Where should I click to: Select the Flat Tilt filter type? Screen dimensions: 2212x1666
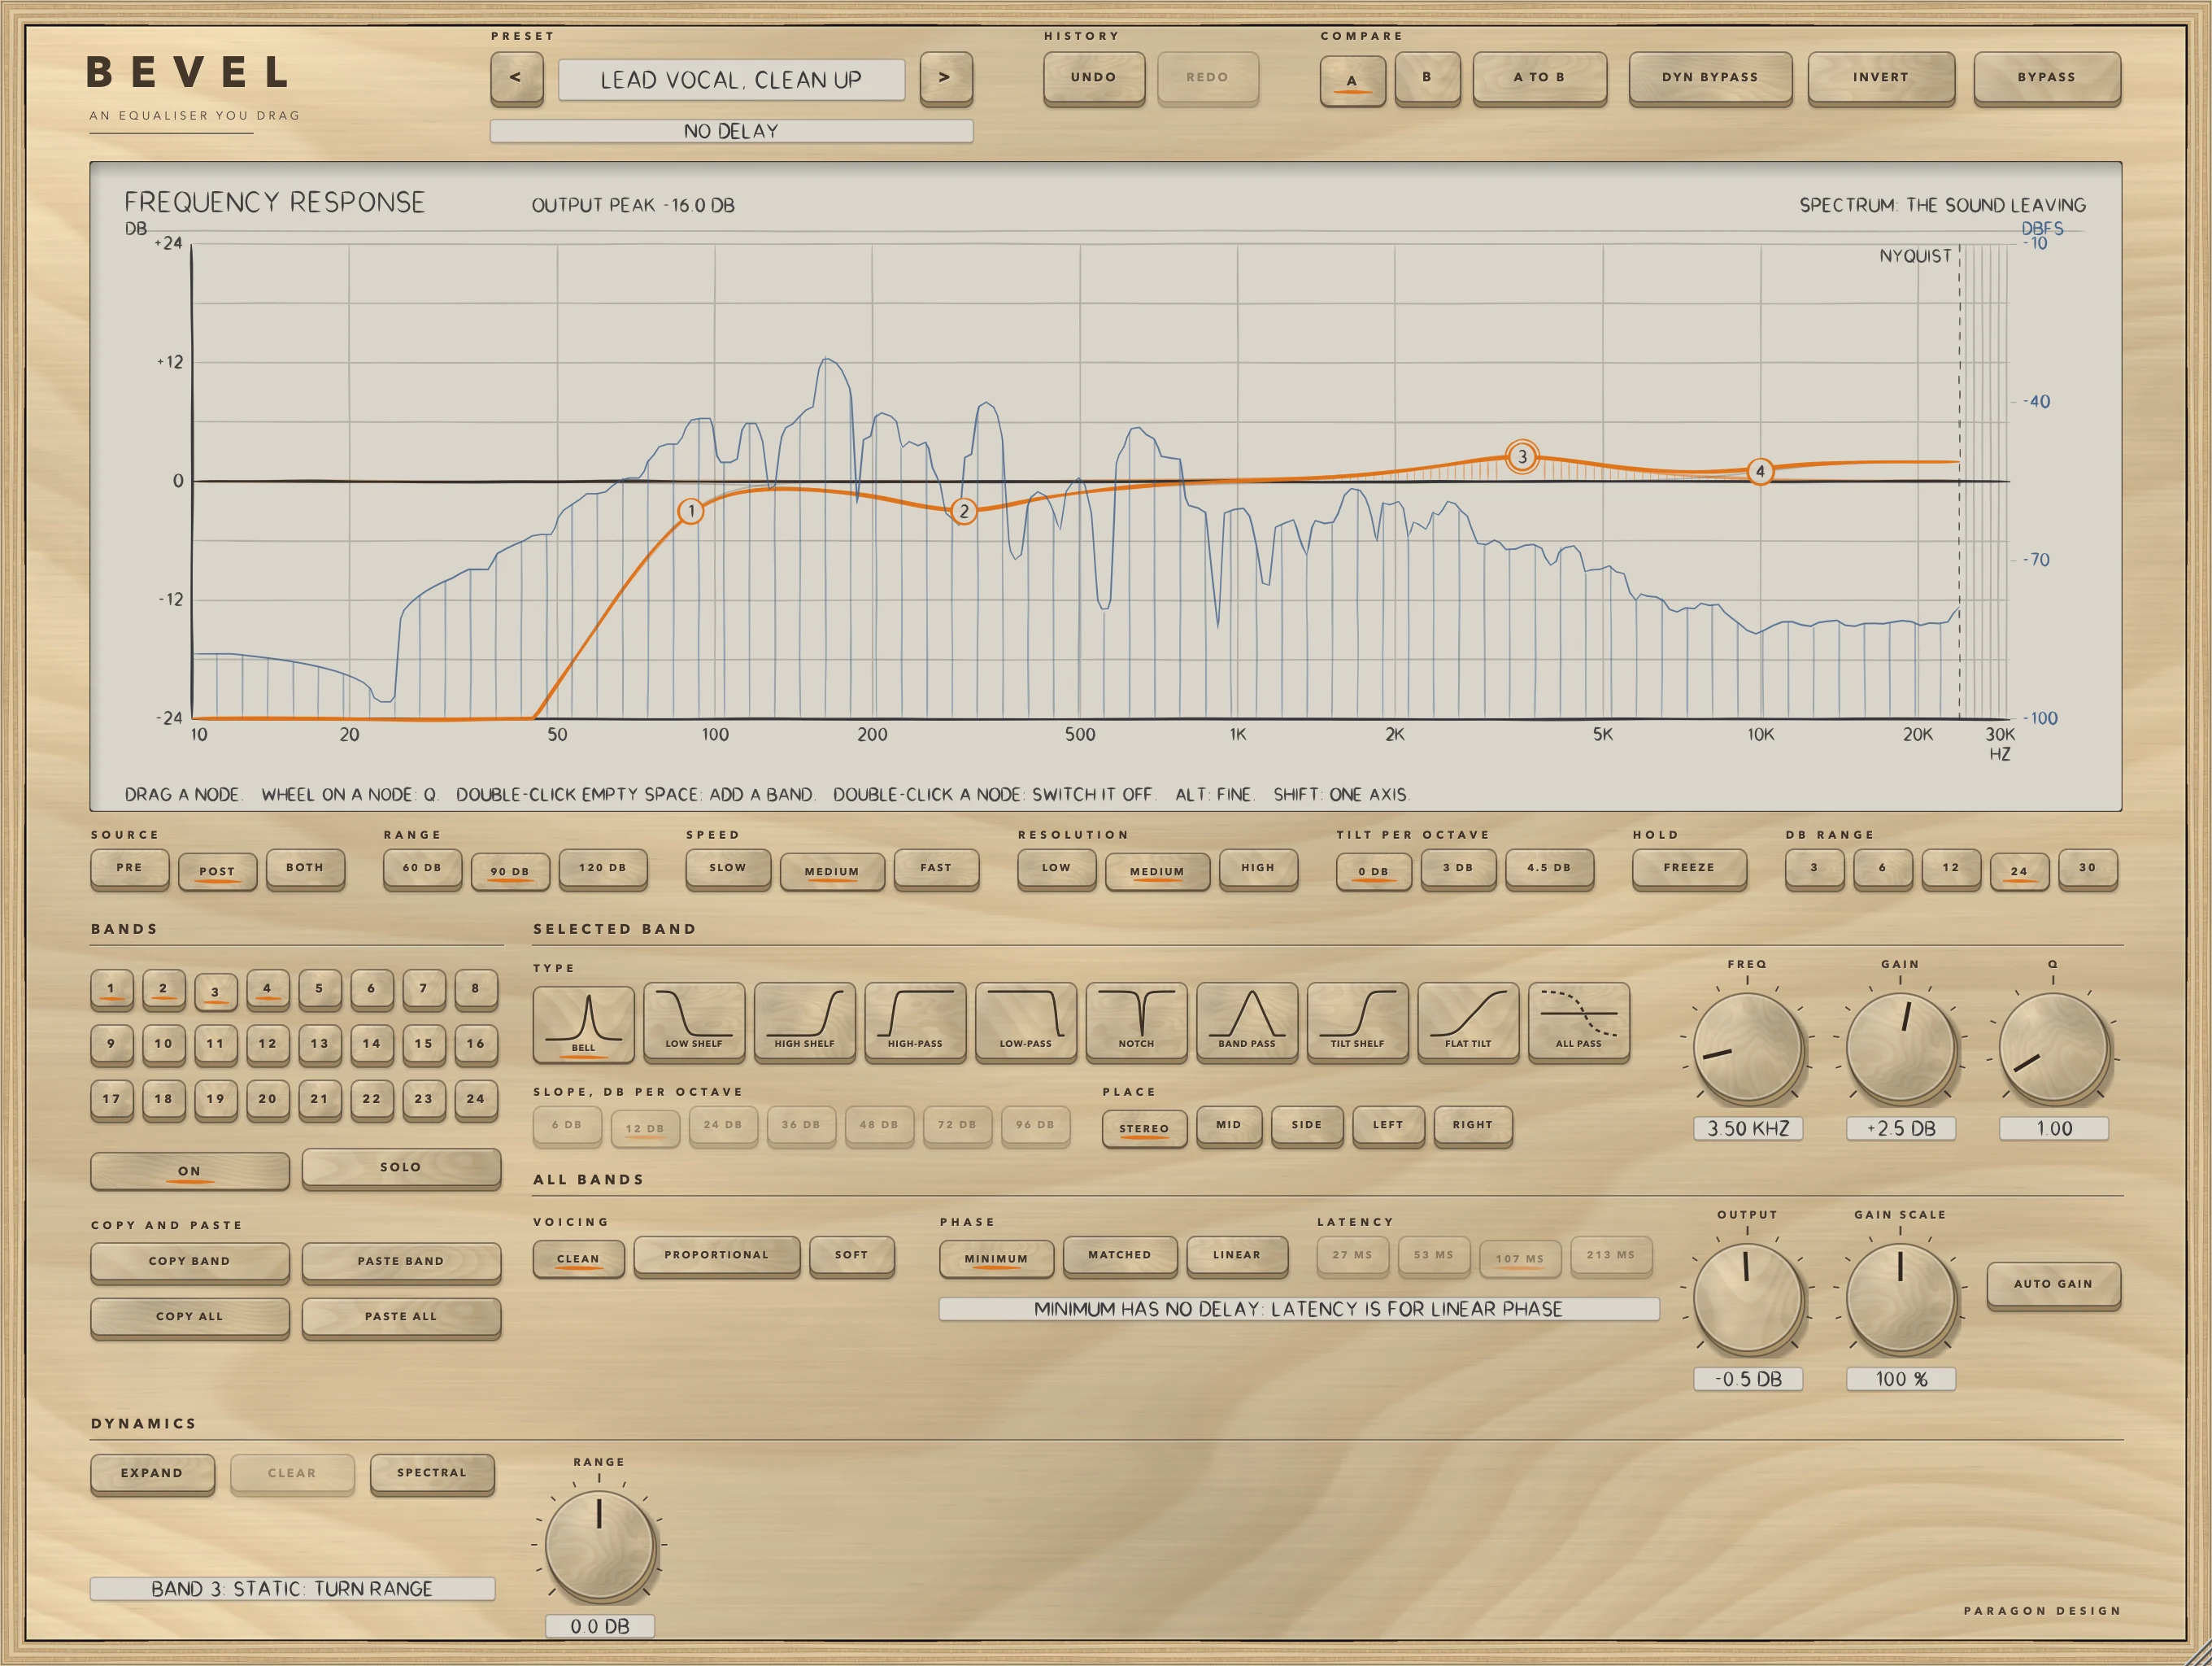(1468, 1021)
